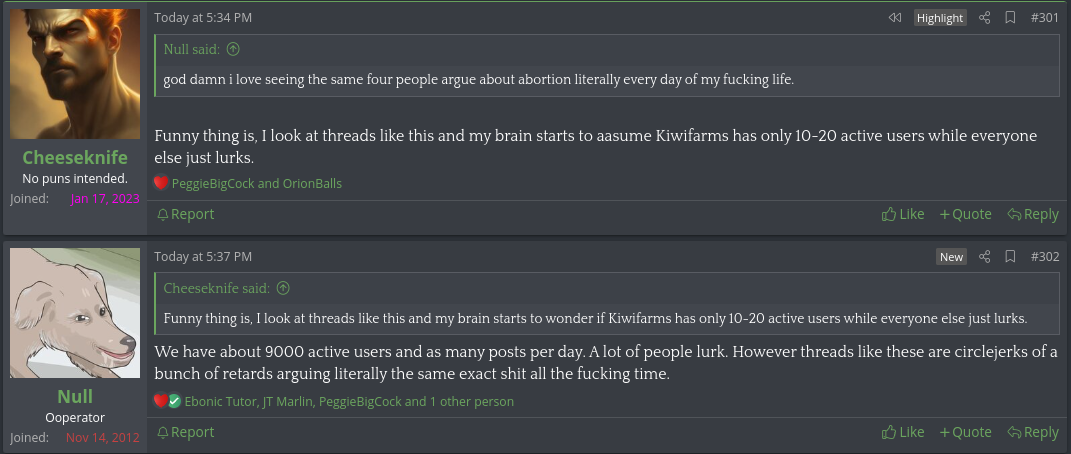Reply to Null's post
Viewport: 1071px width, 454px height.
[1033, 432]
